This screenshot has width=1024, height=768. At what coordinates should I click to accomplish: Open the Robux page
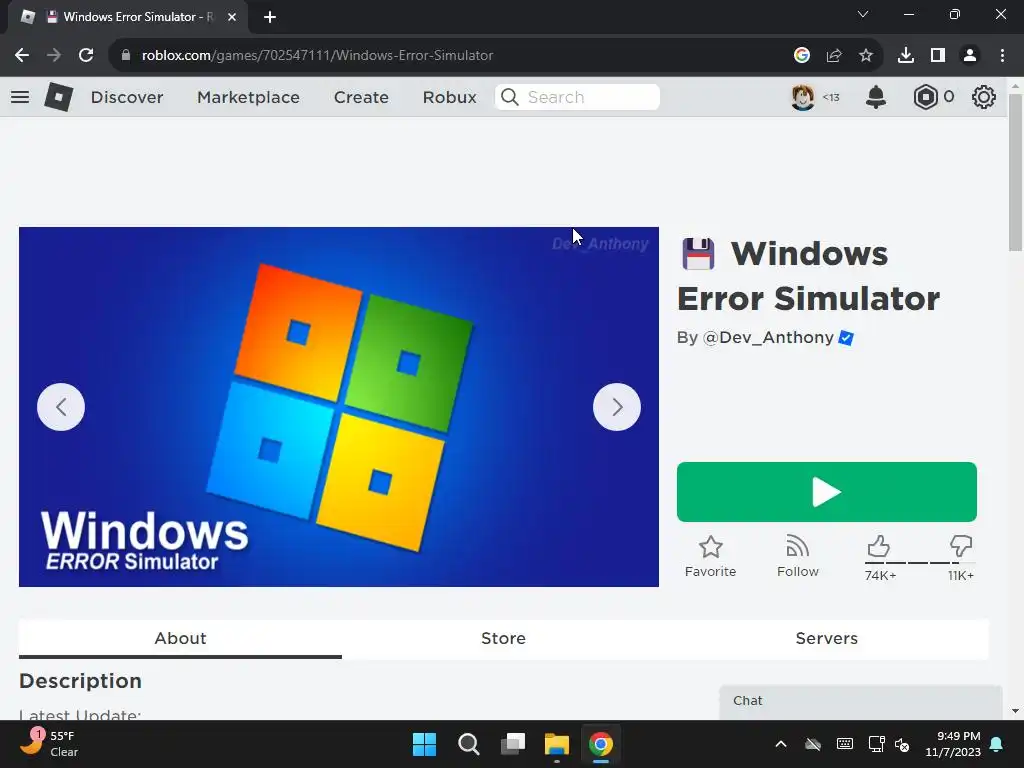tap(449, 97)
